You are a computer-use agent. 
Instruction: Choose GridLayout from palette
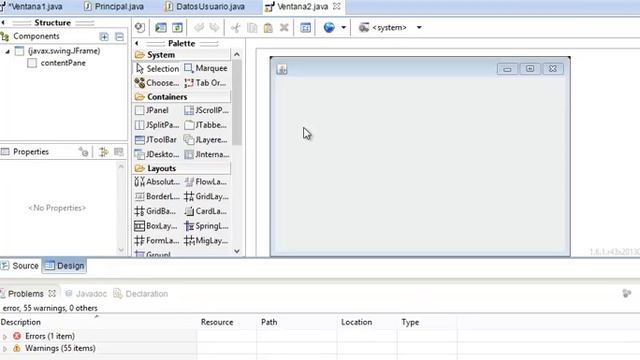(x=206, y=196)
